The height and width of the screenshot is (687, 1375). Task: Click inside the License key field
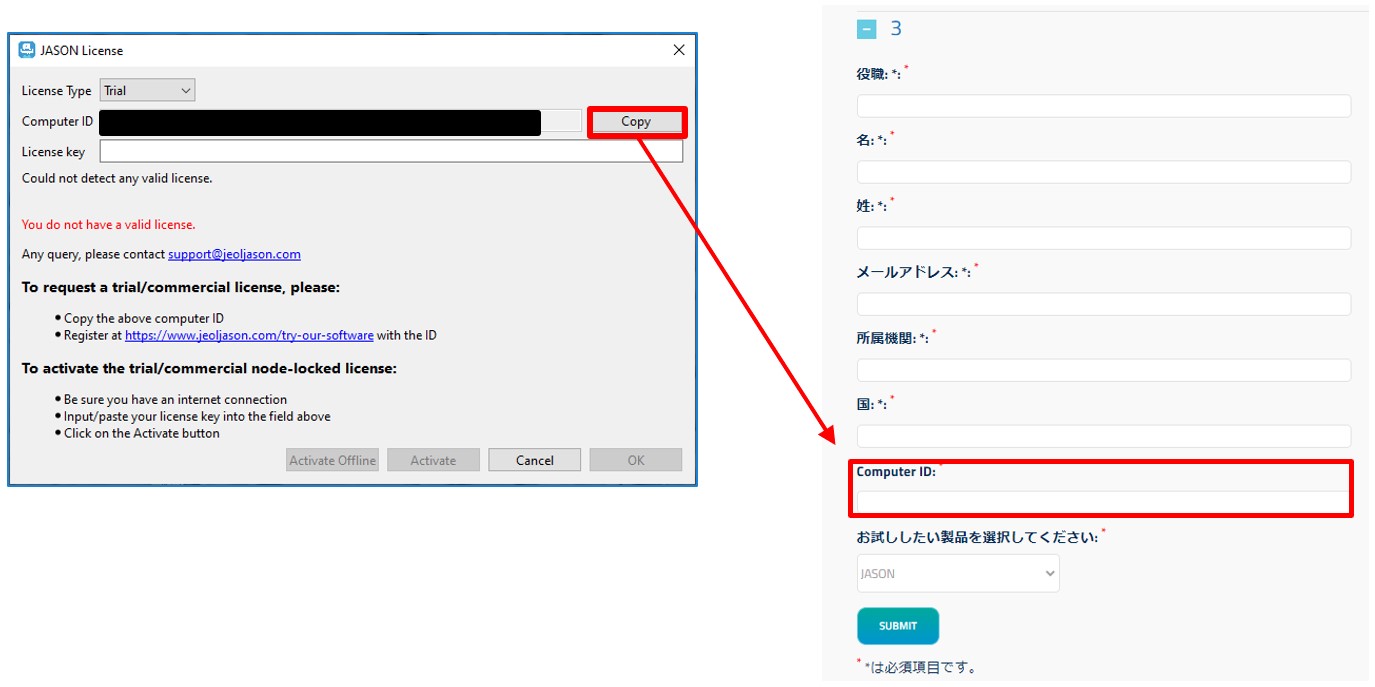pos(390,151)
